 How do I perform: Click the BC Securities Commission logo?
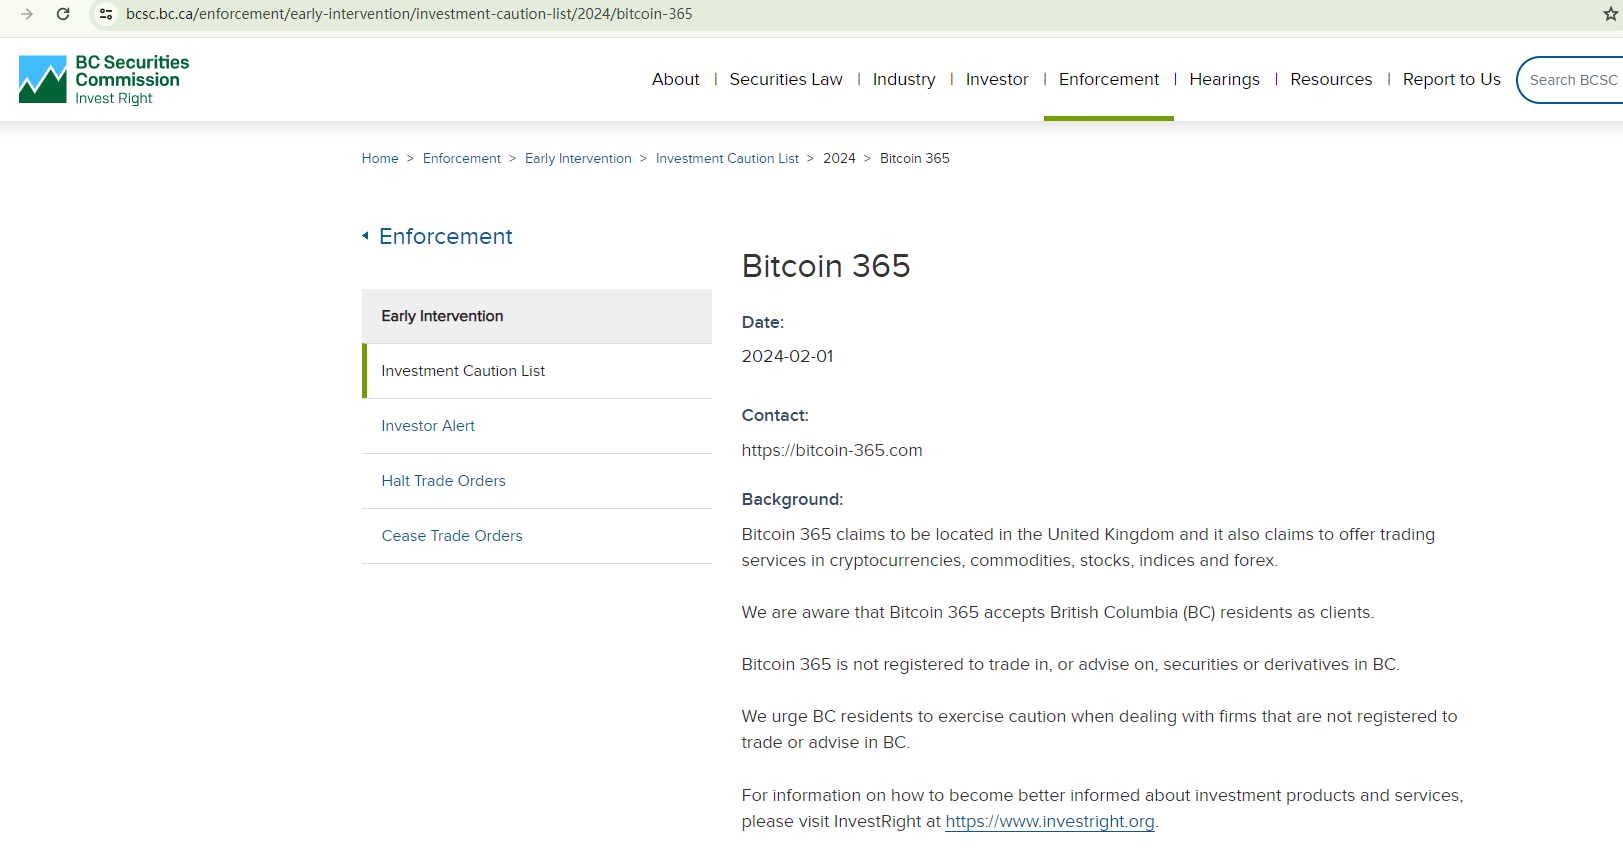[x=104, y=79]
